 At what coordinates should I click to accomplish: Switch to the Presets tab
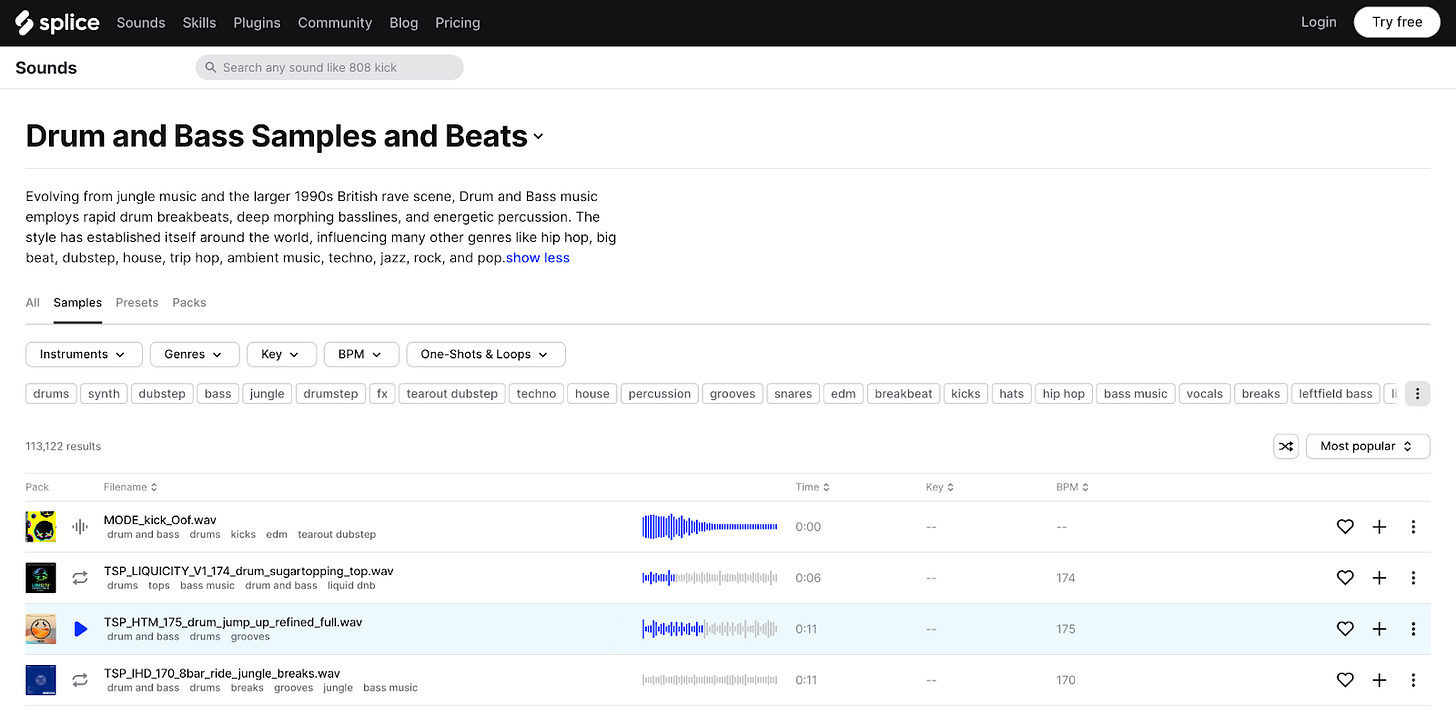click(x=137, y=302)
